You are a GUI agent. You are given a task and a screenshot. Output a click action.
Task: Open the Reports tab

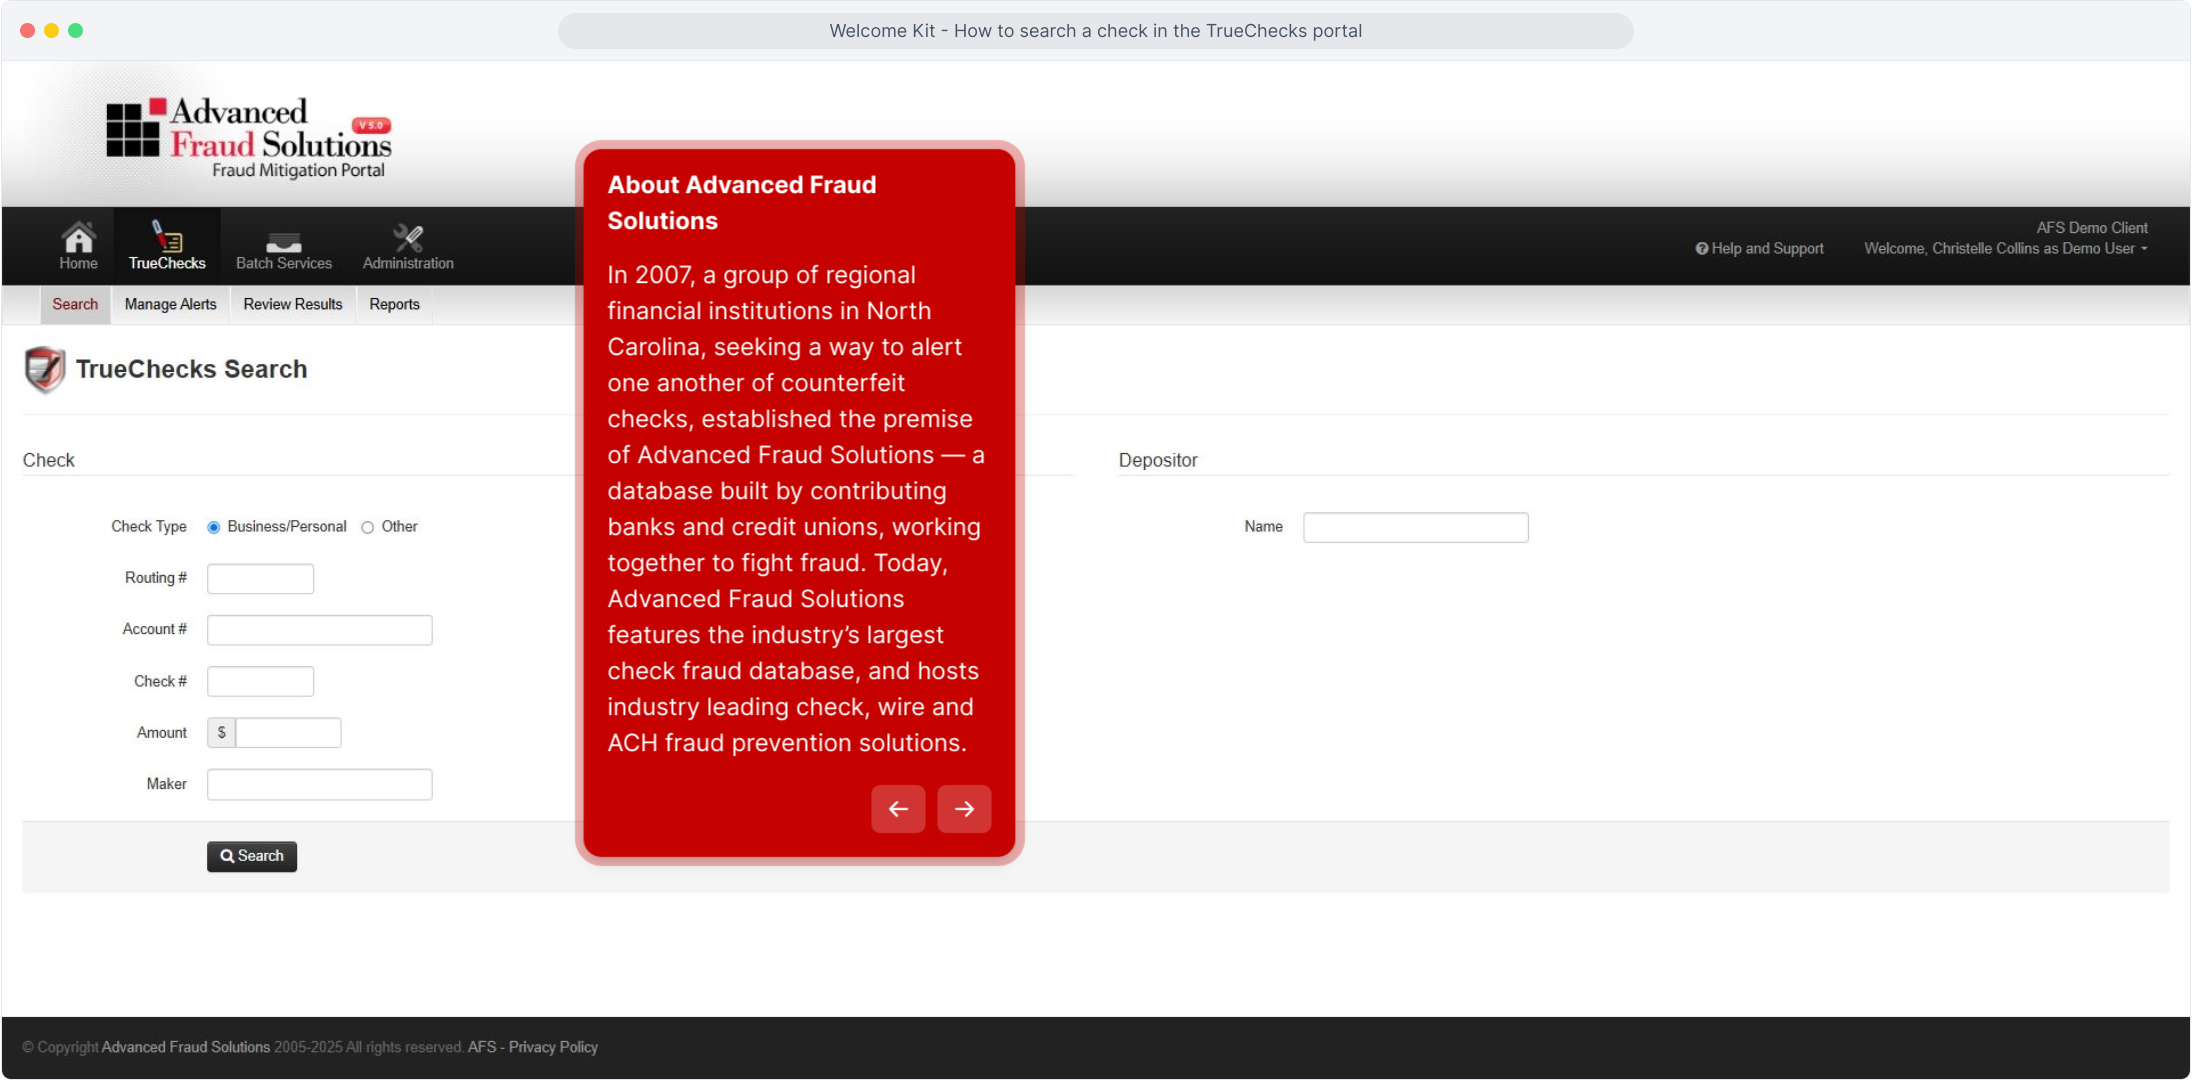tap(394, 305)
